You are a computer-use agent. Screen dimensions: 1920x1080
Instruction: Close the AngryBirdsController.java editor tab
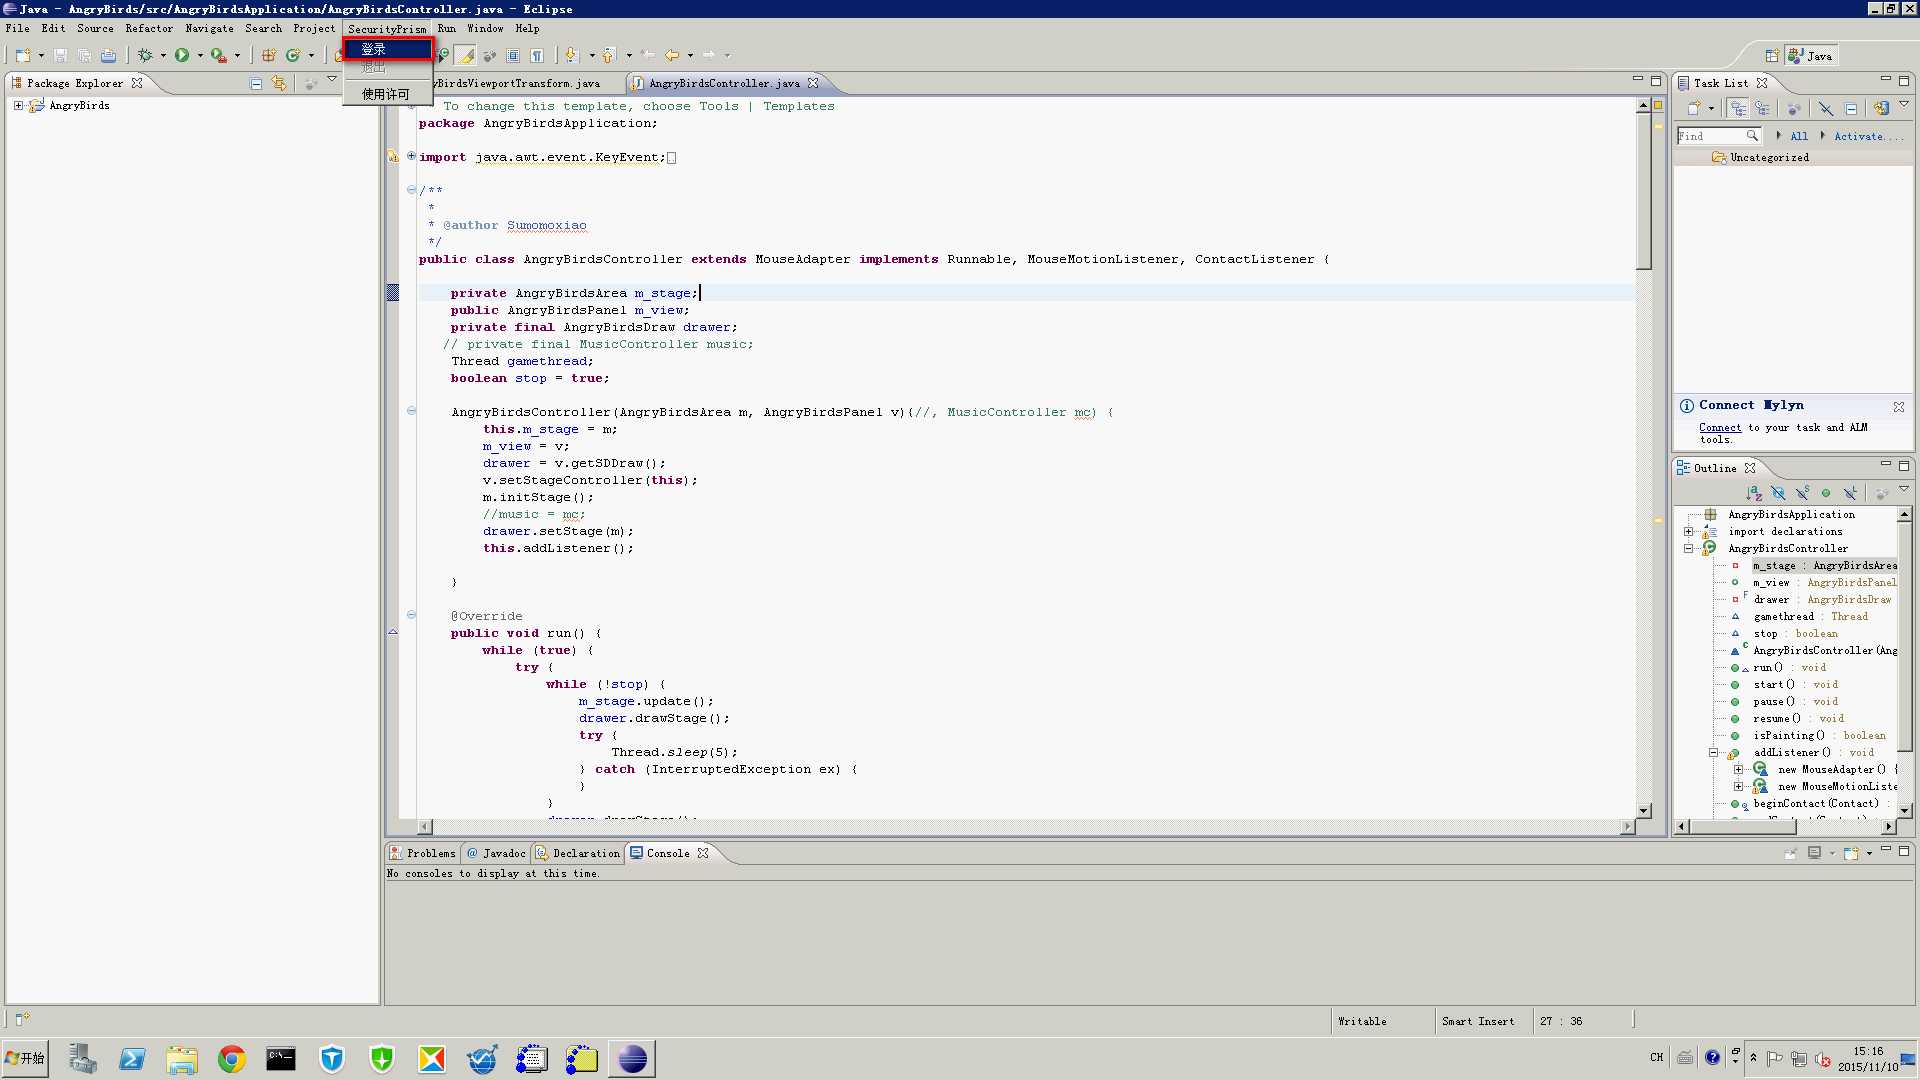tap(813, 83)
